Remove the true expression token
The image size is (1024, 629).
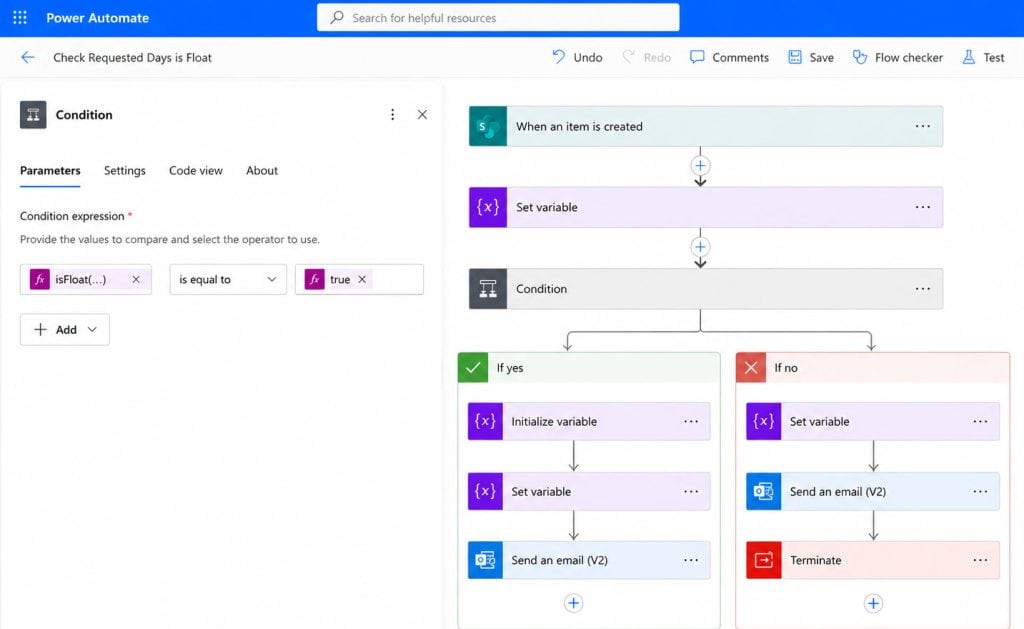click(362, 280)
